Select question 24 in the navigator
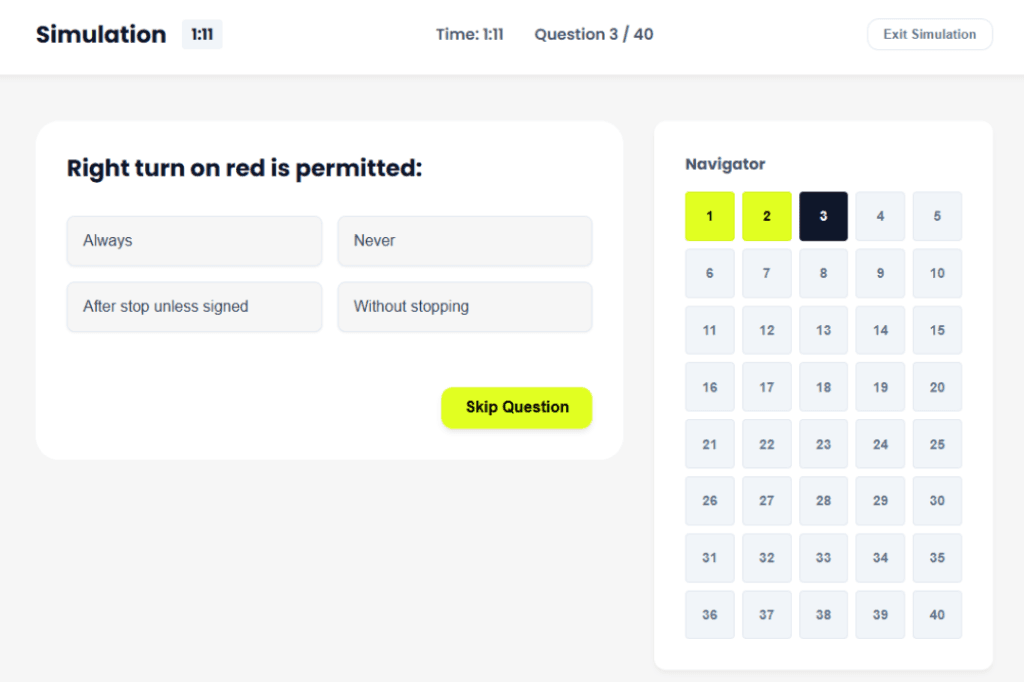Viewport: 1024px width, 682px height. [x=881, y=444]
